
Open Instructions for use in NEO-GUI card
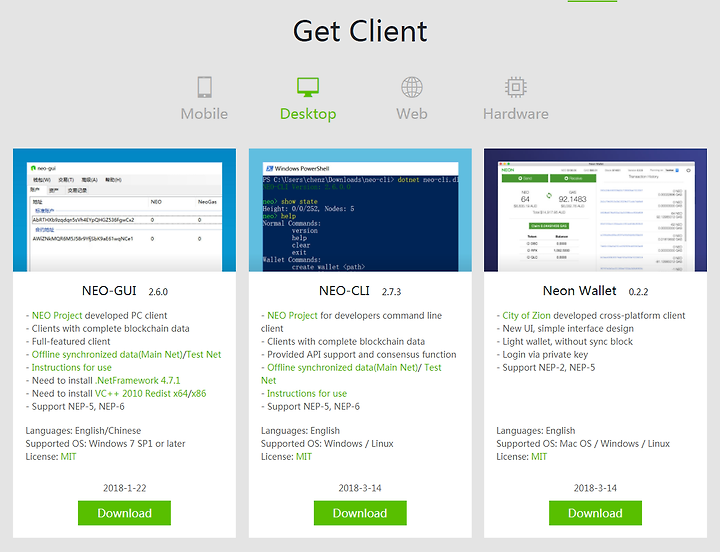(x=72, y=367)
